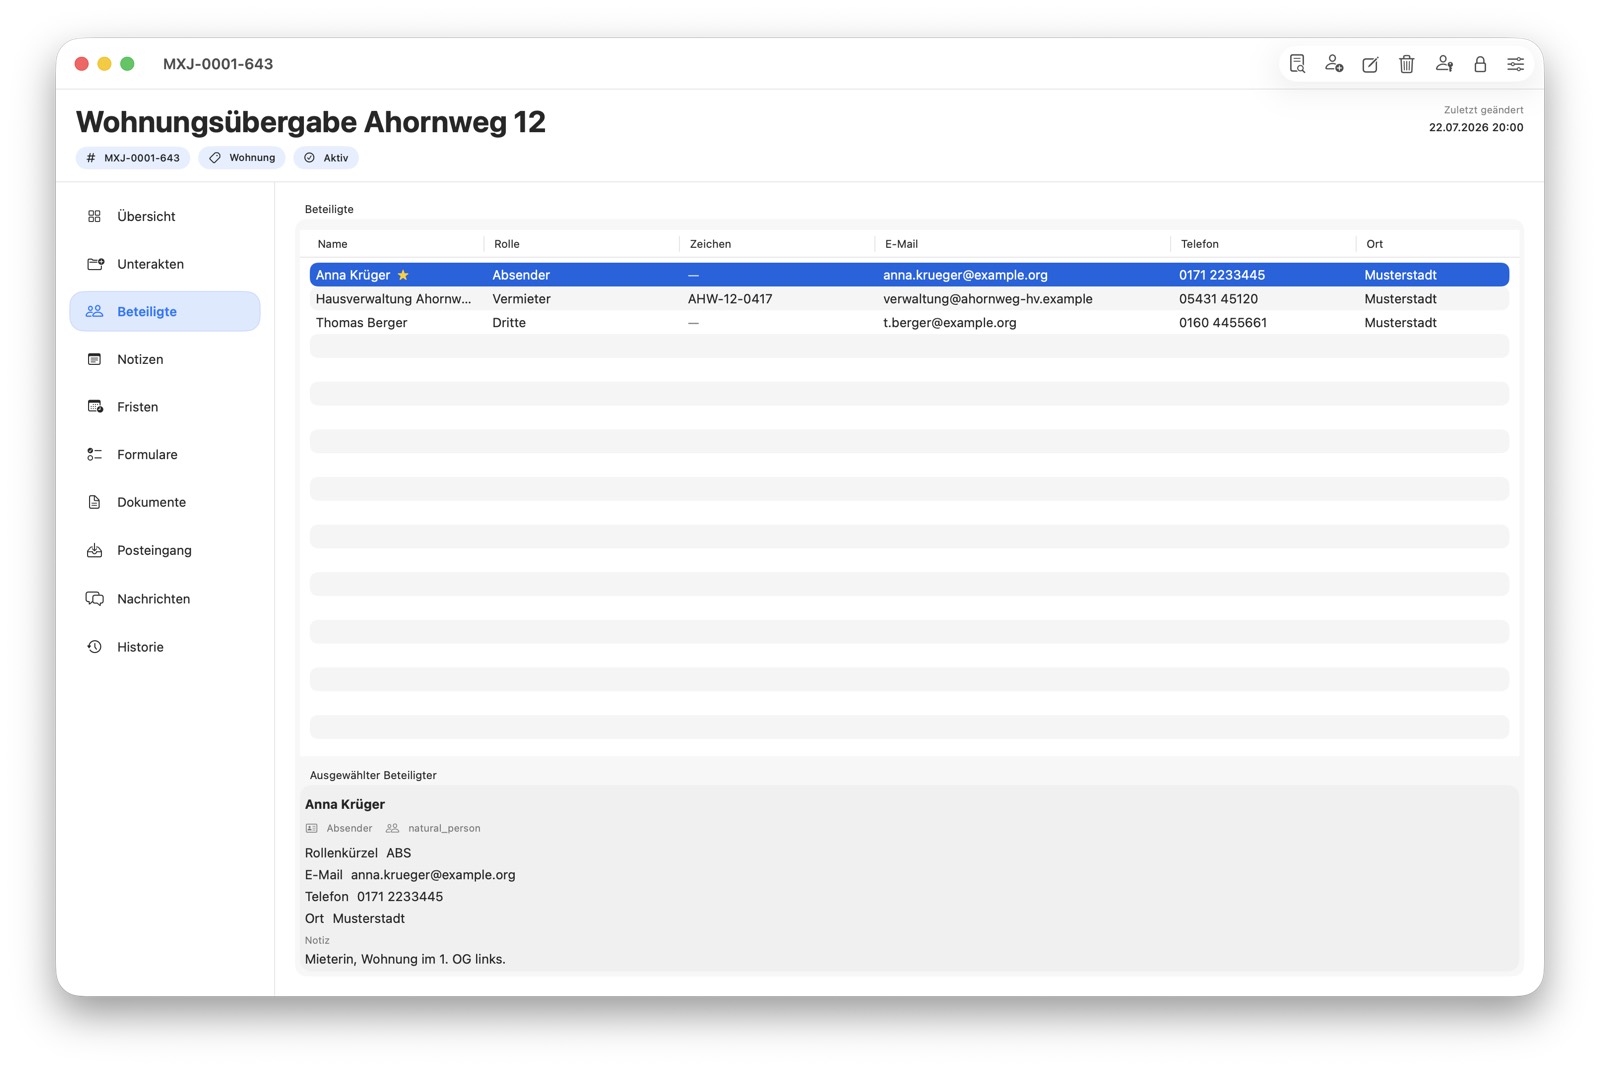Click the star next to Anna Krüger

pos(403,275)
